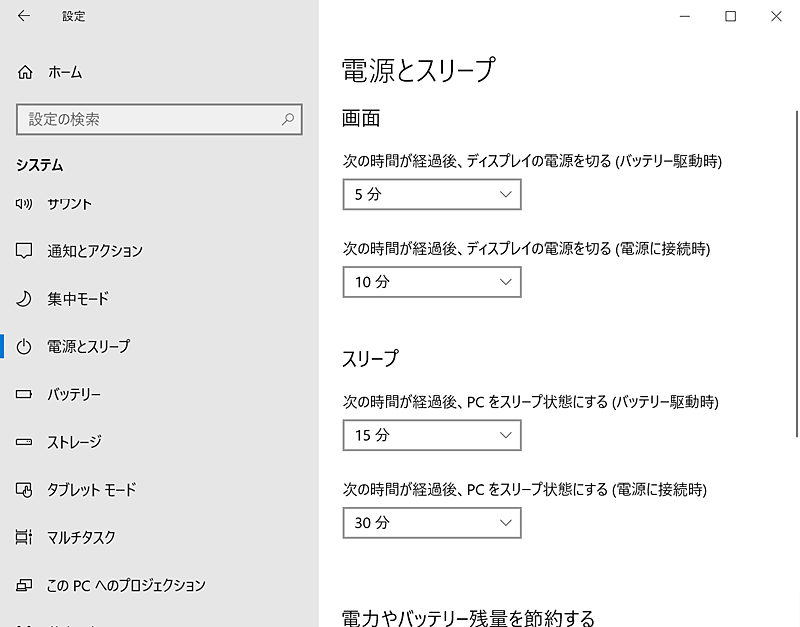The image size is (800, 627).
Task: Expand the 30 分 sleep dropdown
Action: click(431, 523)
